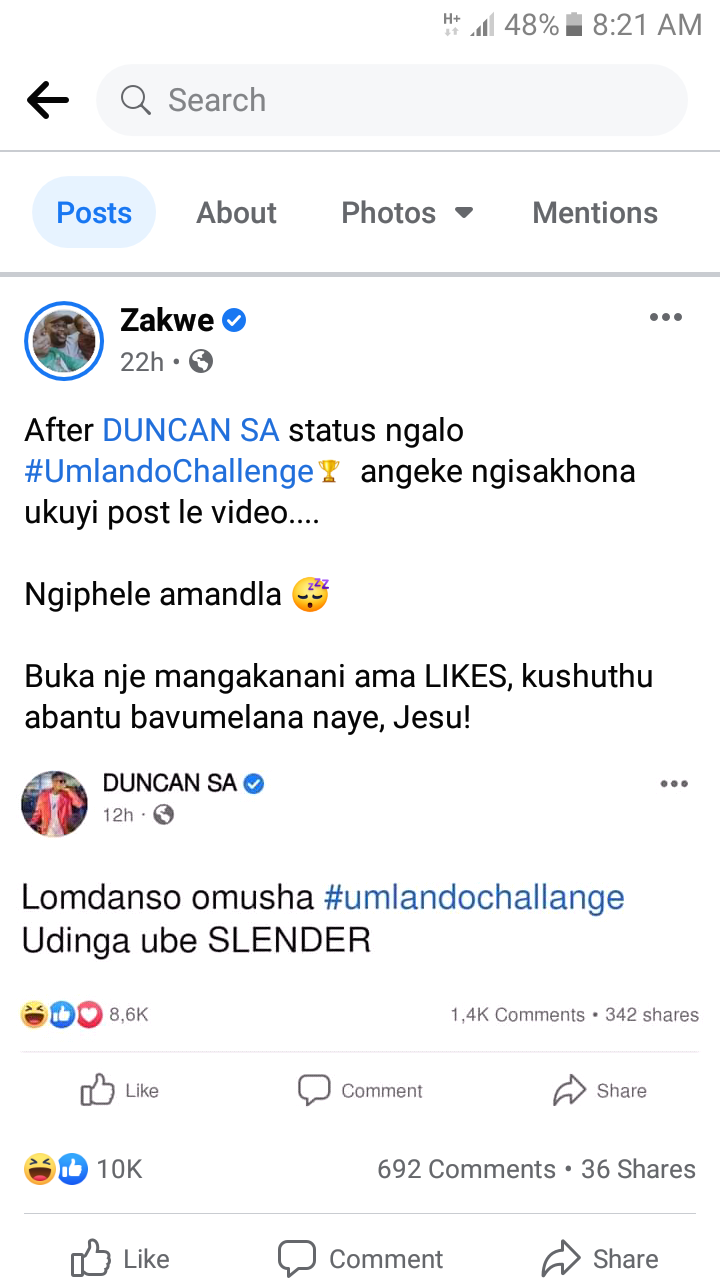
Task: Open the DUNCAN SA mention link
Action: [x=192, y=430]
